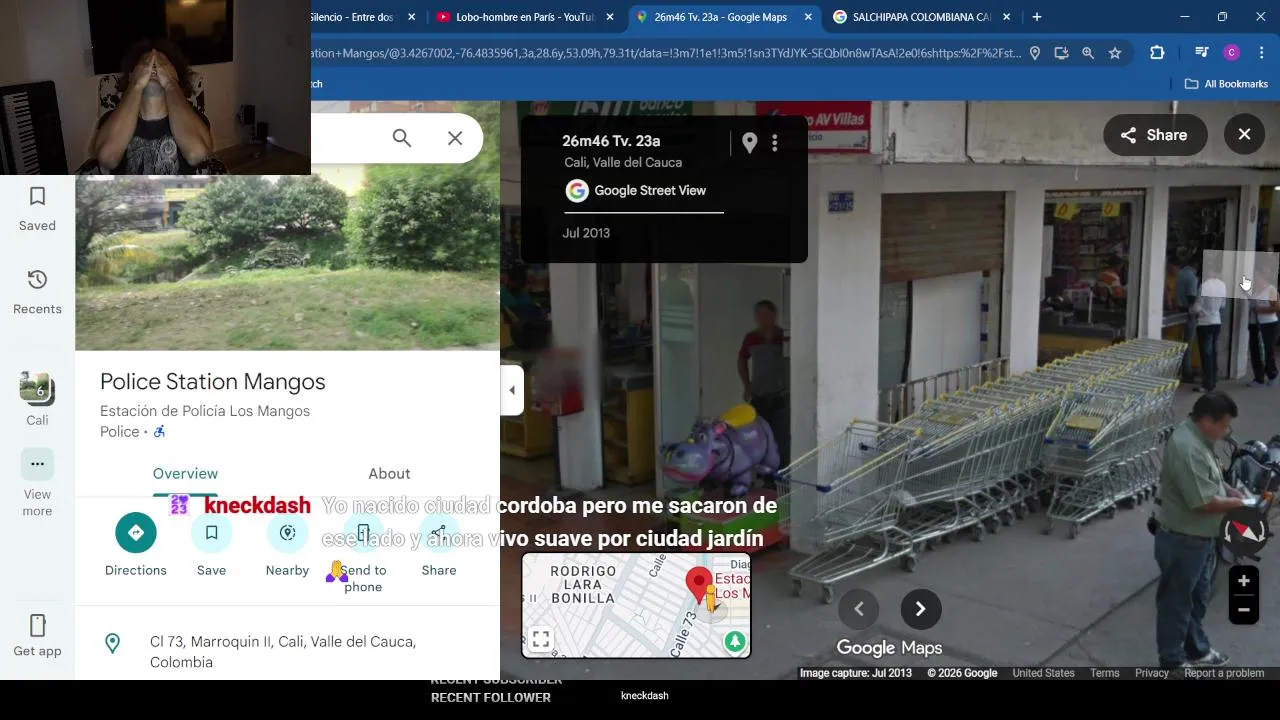Click the mini map thumbnail
The height and width of the screenshot is (720, 1280).
[636, 605]
